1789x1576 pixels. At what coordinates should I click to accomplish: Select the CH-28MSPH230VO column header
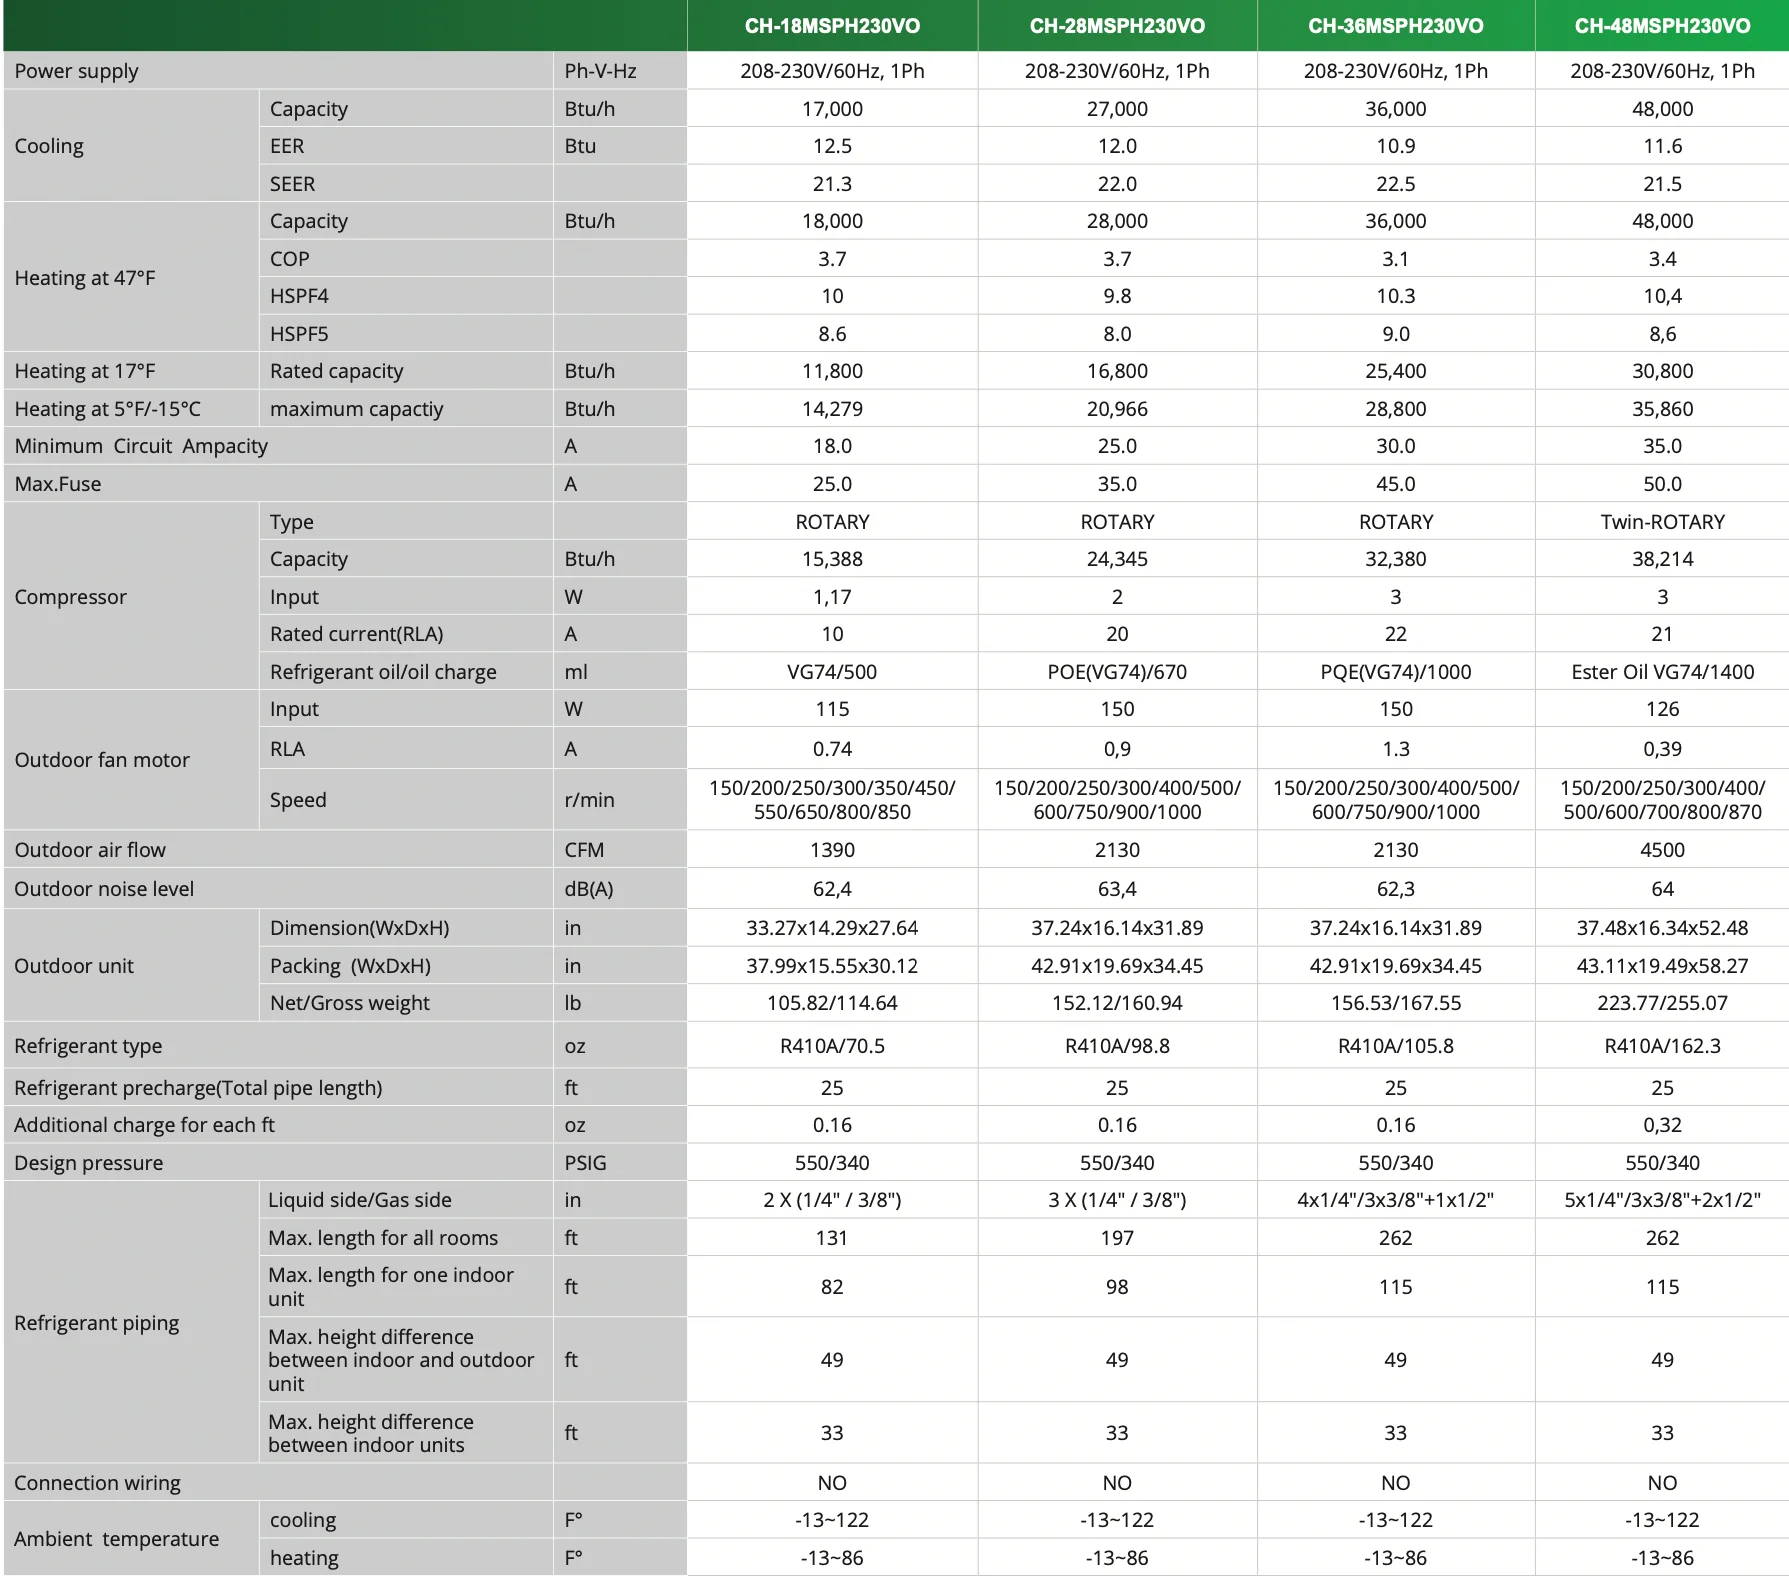(1117, 26)
